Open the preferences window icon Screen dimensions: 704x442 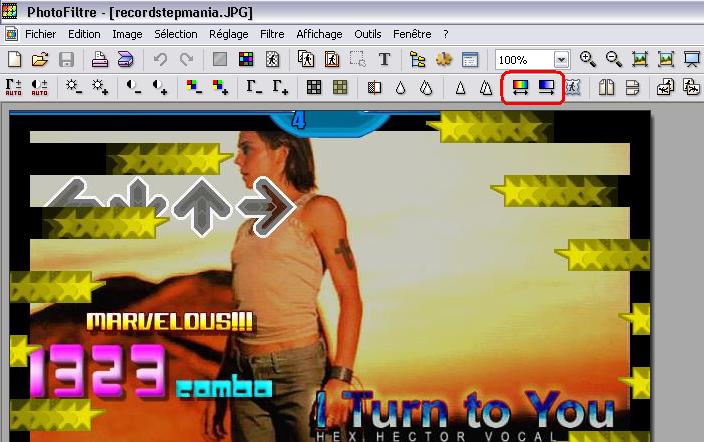point(470,59)
